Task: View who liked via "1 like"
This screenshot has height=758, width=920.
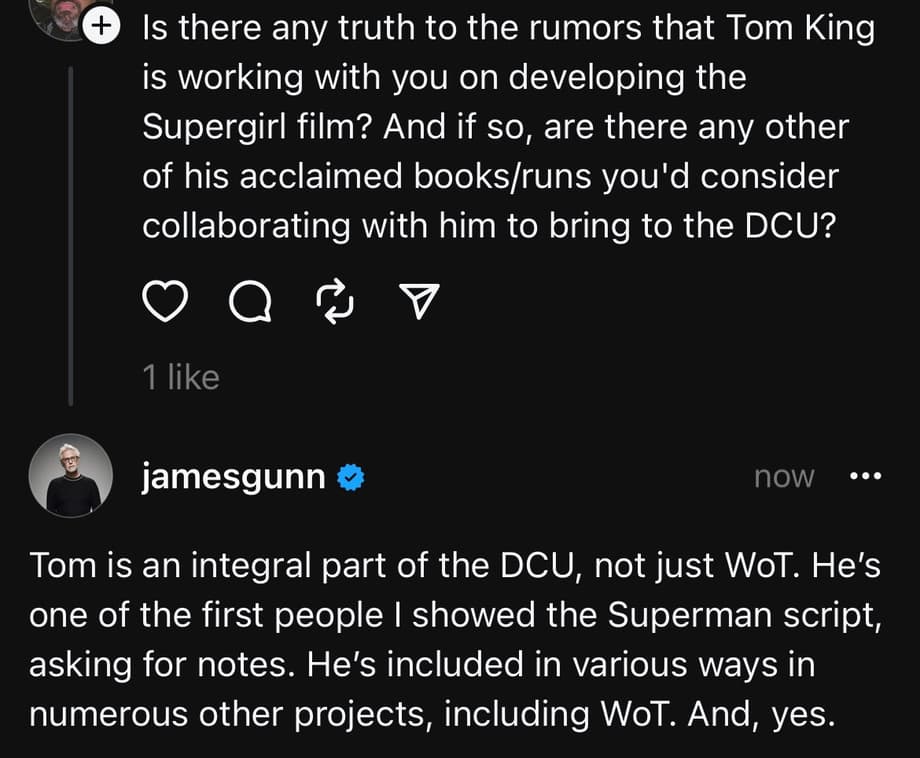Action: 181,377
